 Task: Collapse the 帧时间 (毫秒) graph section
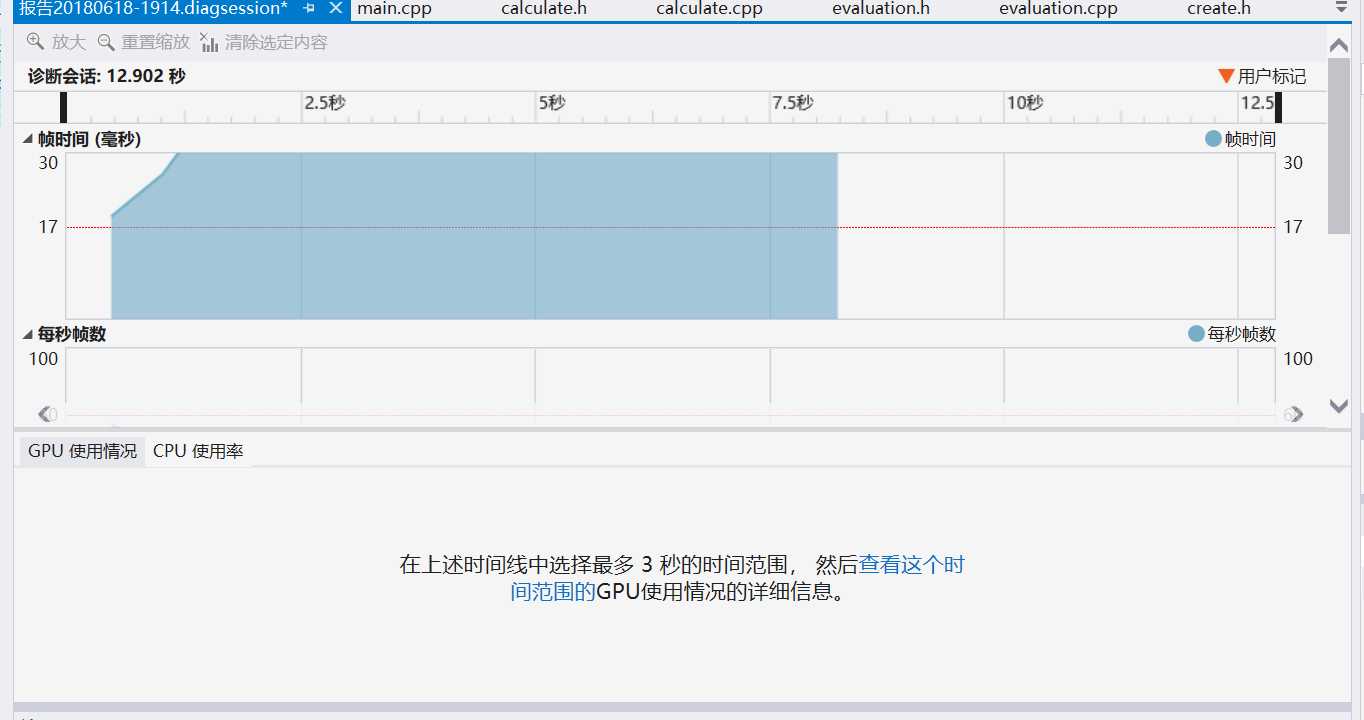coord(28,140)
